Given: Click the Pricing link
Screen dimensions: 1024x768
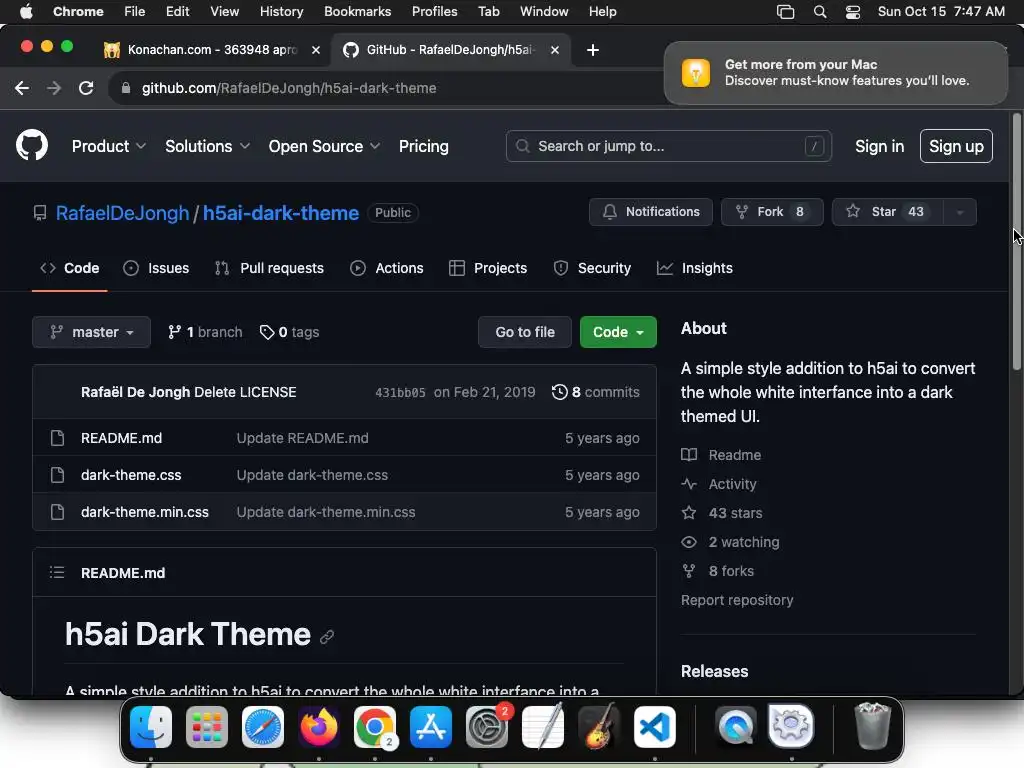Looking at the screenshot, I should click(424, 146).
